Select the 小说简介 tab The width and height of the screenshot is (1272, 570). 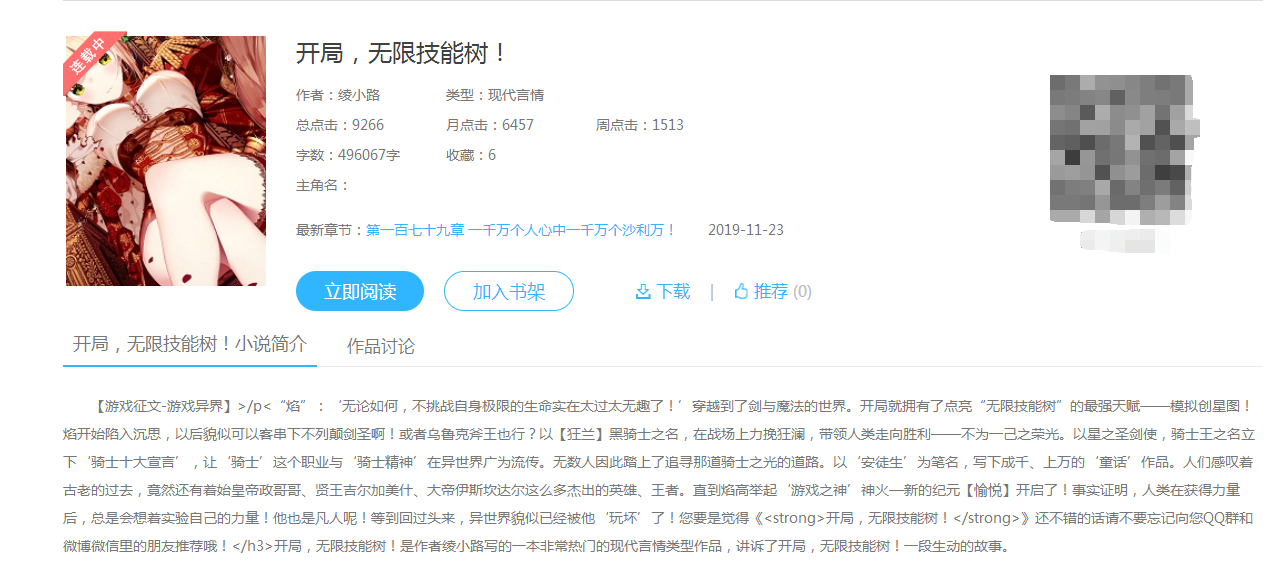[190, 344]
